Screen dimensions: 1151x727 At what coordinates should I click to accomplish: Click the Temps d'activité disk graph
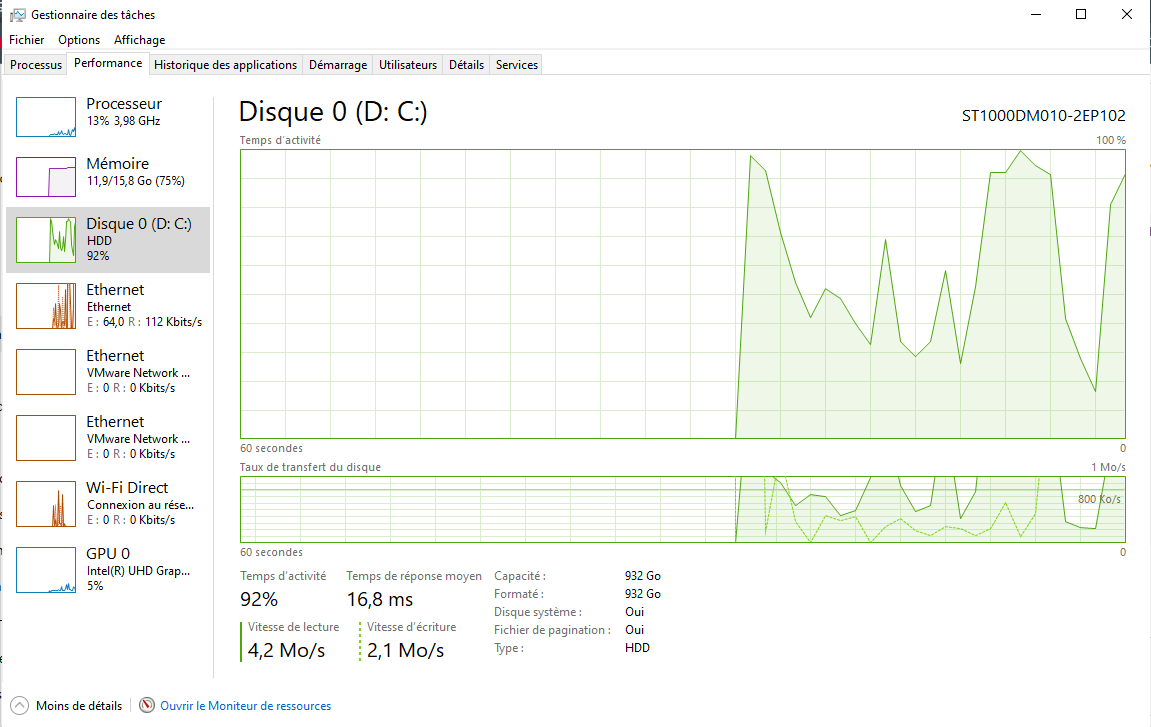(683, 294)
